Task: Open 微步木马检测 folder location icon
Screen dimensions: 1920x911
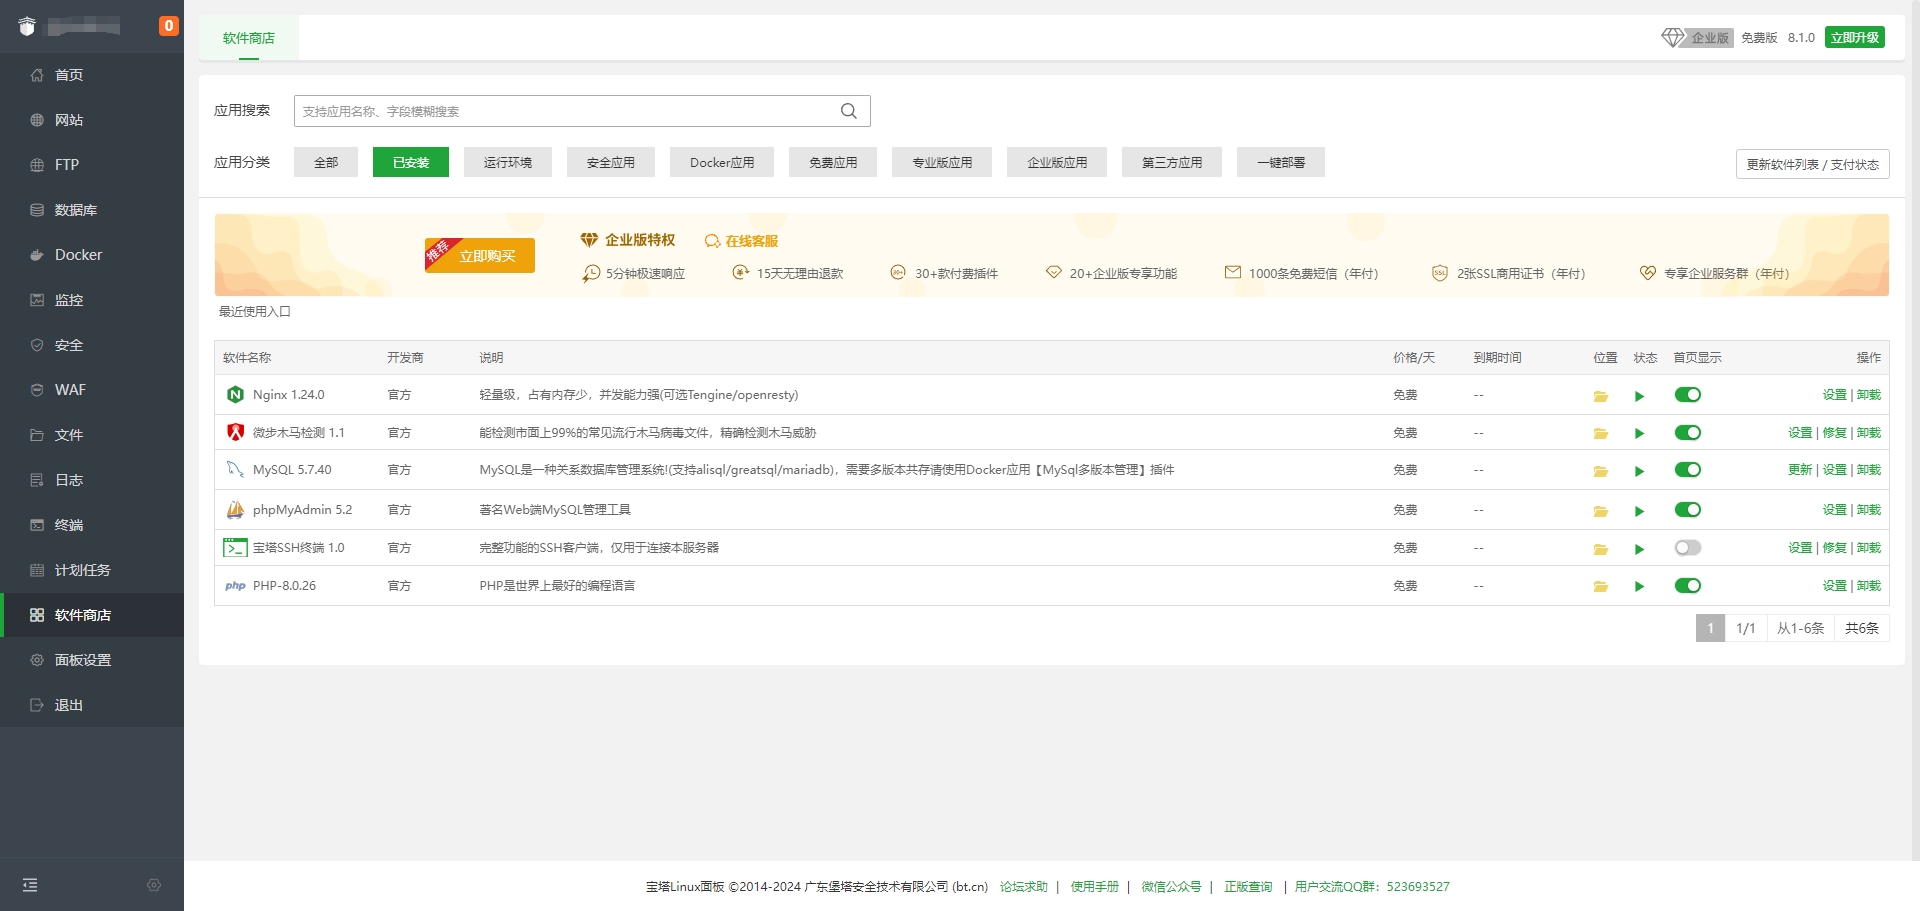Action: point(1600,434)
